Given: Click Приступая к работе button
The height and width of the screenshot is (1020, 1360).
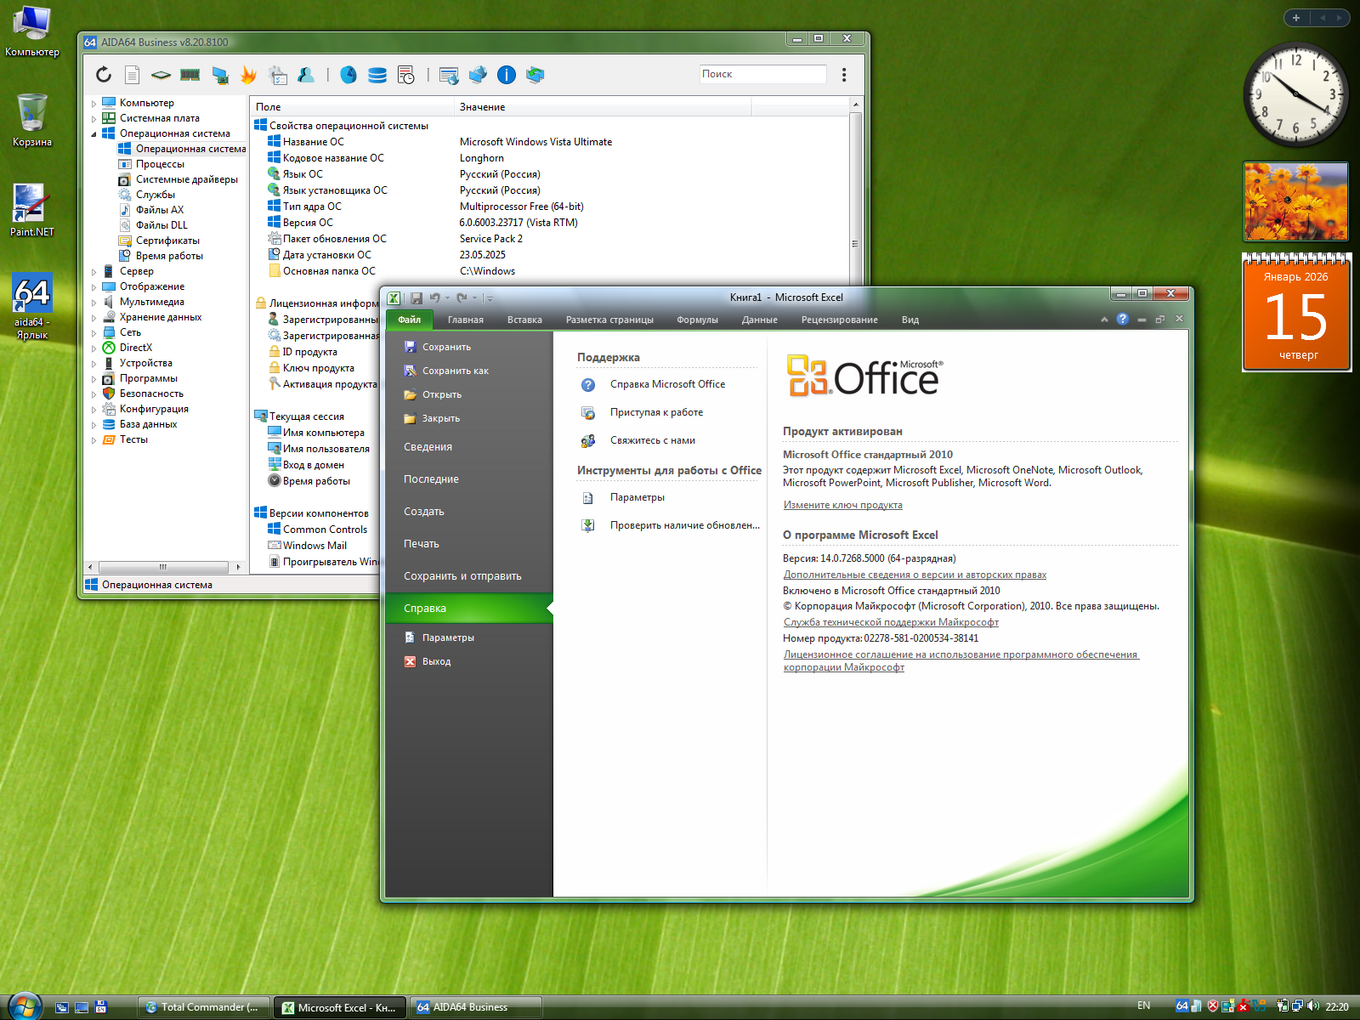Looking at the screenshot, I should (667, 413).
